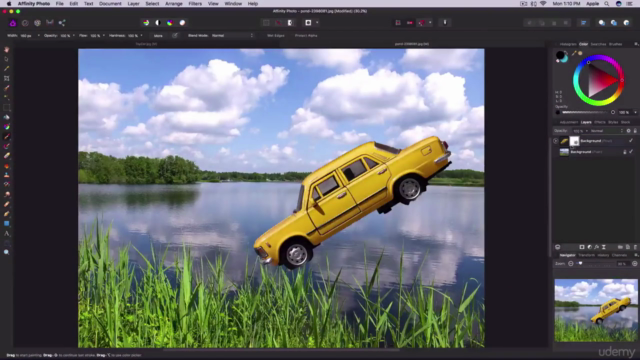Open the brush Width dropdown

click(x=39, y=36)
